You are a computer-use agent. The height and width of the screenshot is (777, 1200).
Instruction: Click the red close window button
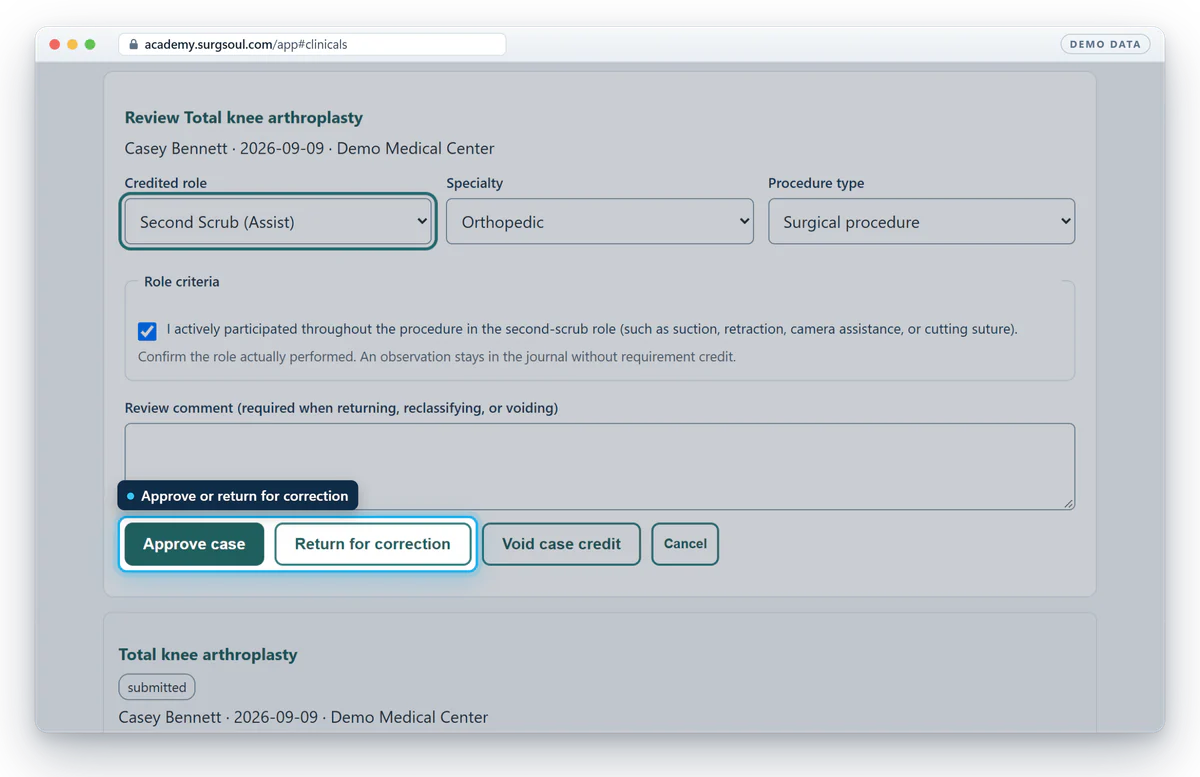[54, 44]
